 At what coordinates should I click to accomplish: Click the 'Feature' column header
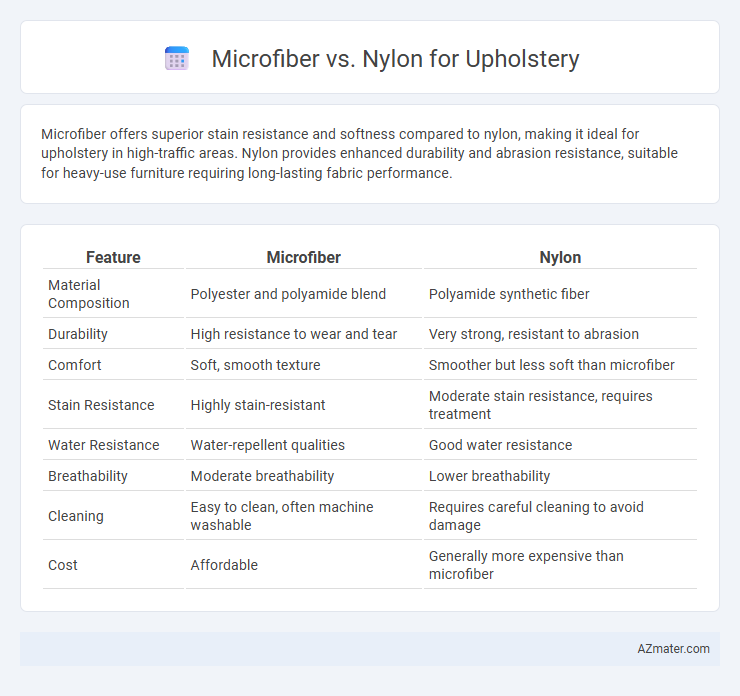(113, 257)
